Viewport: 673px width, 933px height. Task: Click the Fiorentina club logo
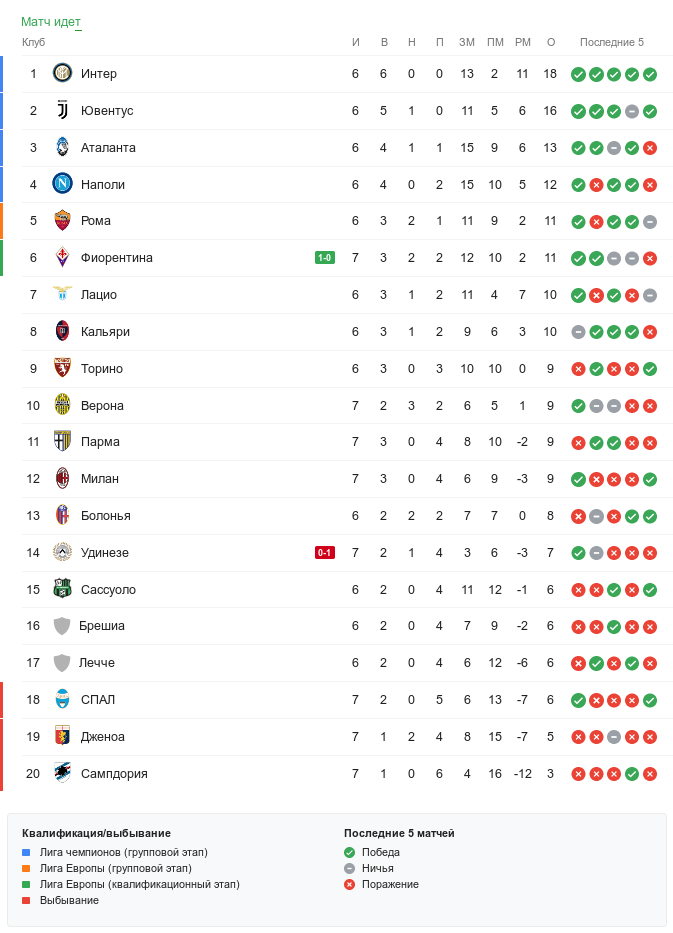point(62,258)
